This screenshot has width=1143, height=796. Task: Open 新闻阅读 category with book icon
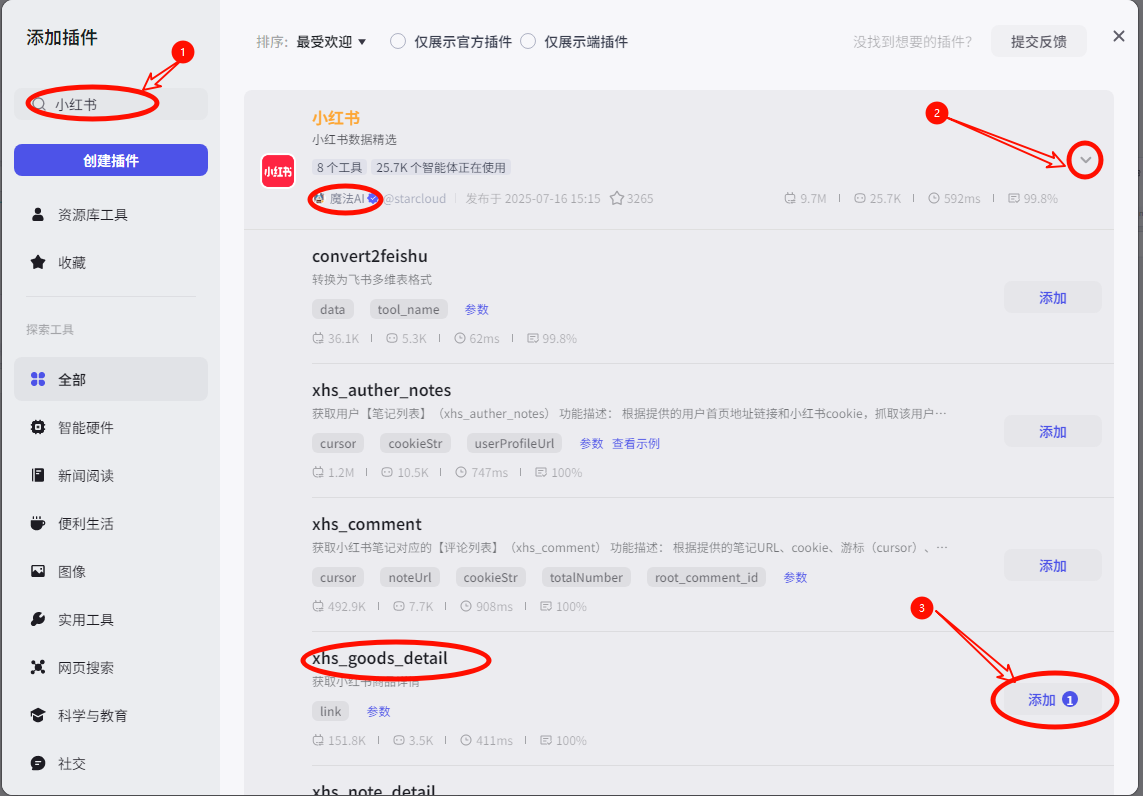coord(85,476)
